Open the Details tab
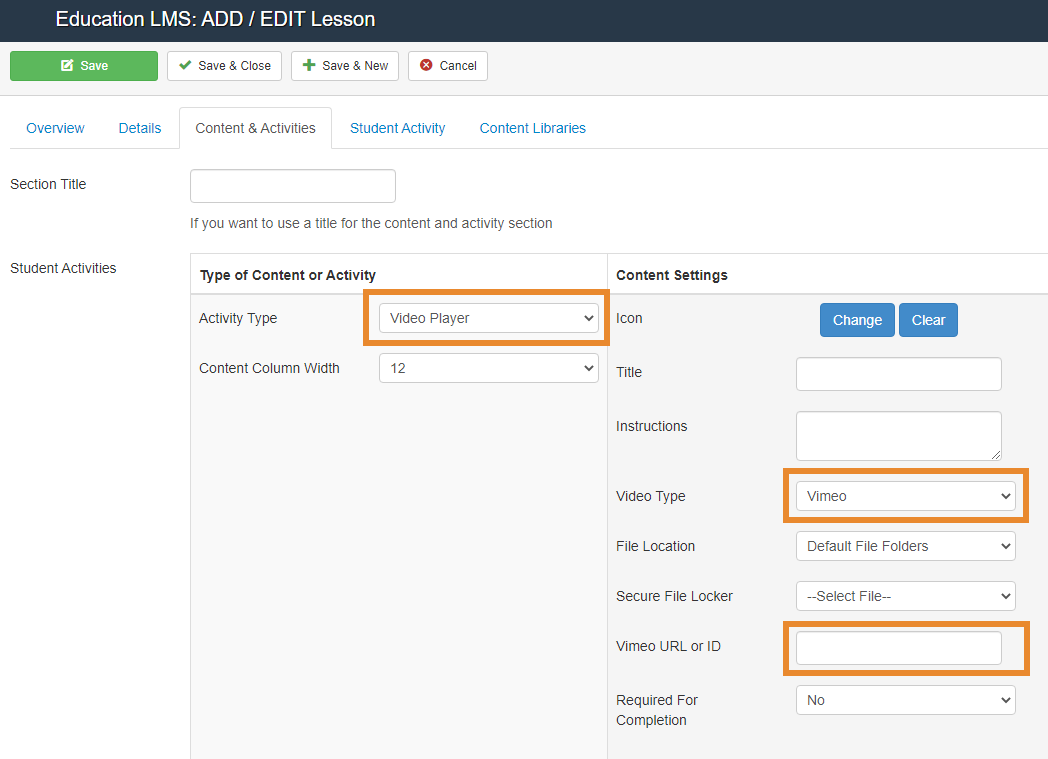The height and width of the screenshot is (759, 1048). (139, 128)
